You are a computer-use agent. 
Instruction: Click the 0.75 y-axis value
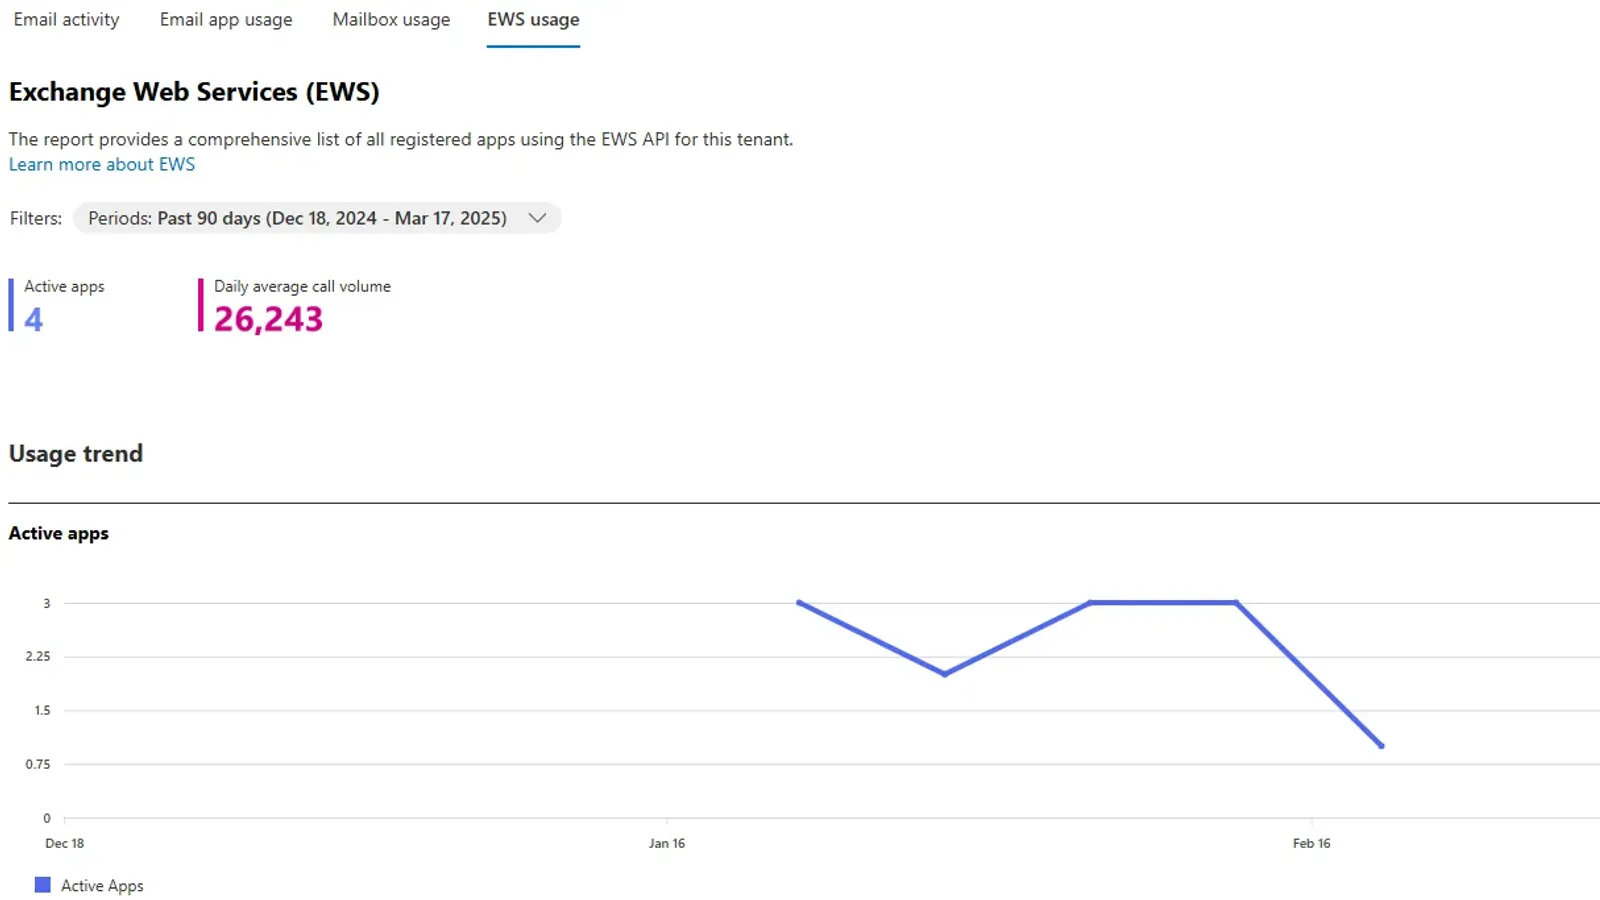click(x=38, y=764)
